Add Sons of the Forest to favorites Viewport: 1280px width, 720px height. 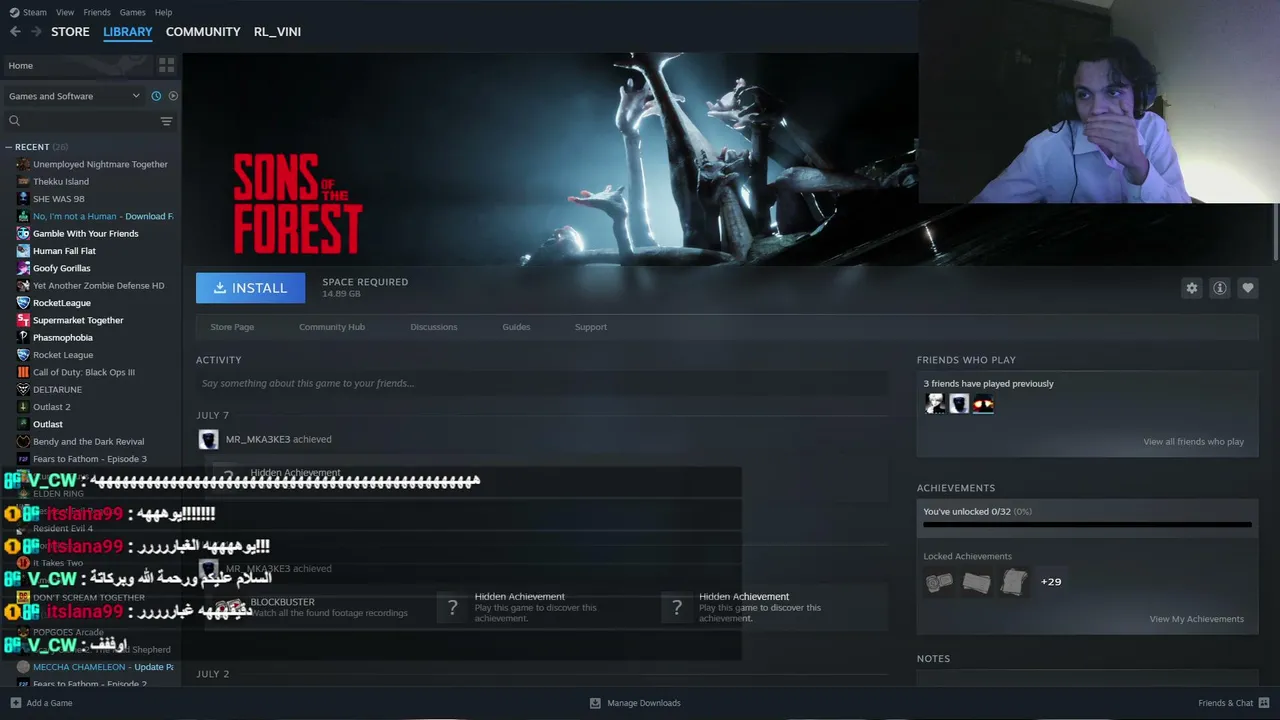tap(1248, 288)
